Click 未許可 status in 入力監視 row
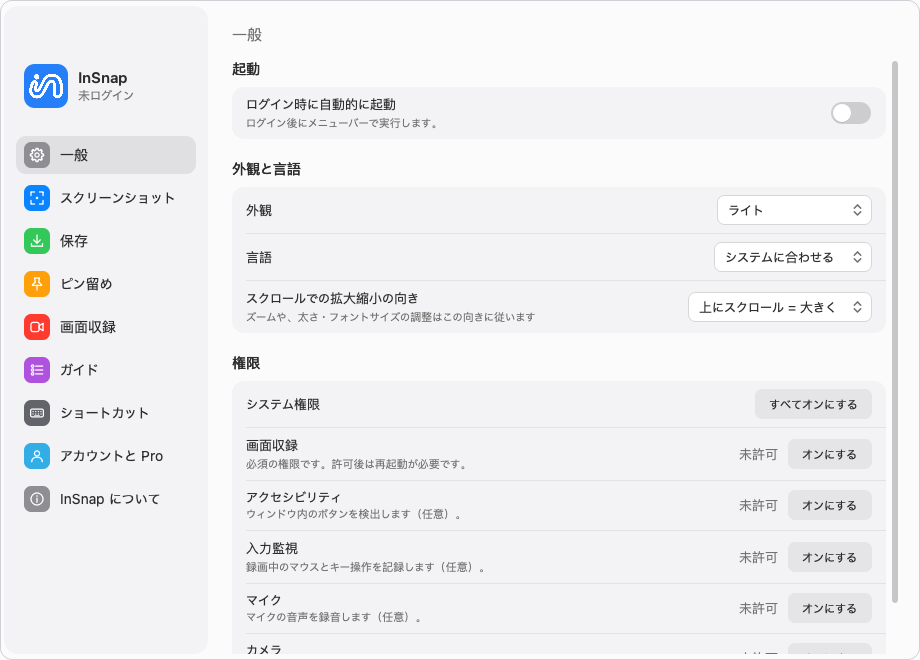This screenshot has height=660, width=920. click(758, 557)
